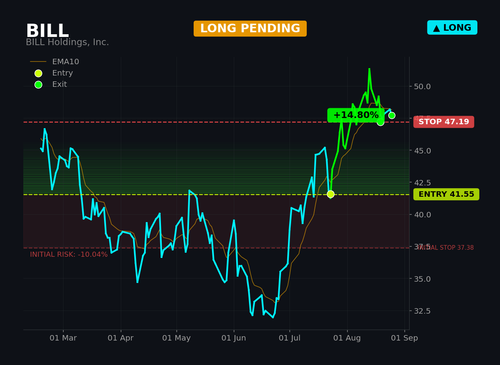Click the 01 Mar date axis label
The width and height of the screenshot is (500, 365).
pos(63,338)
